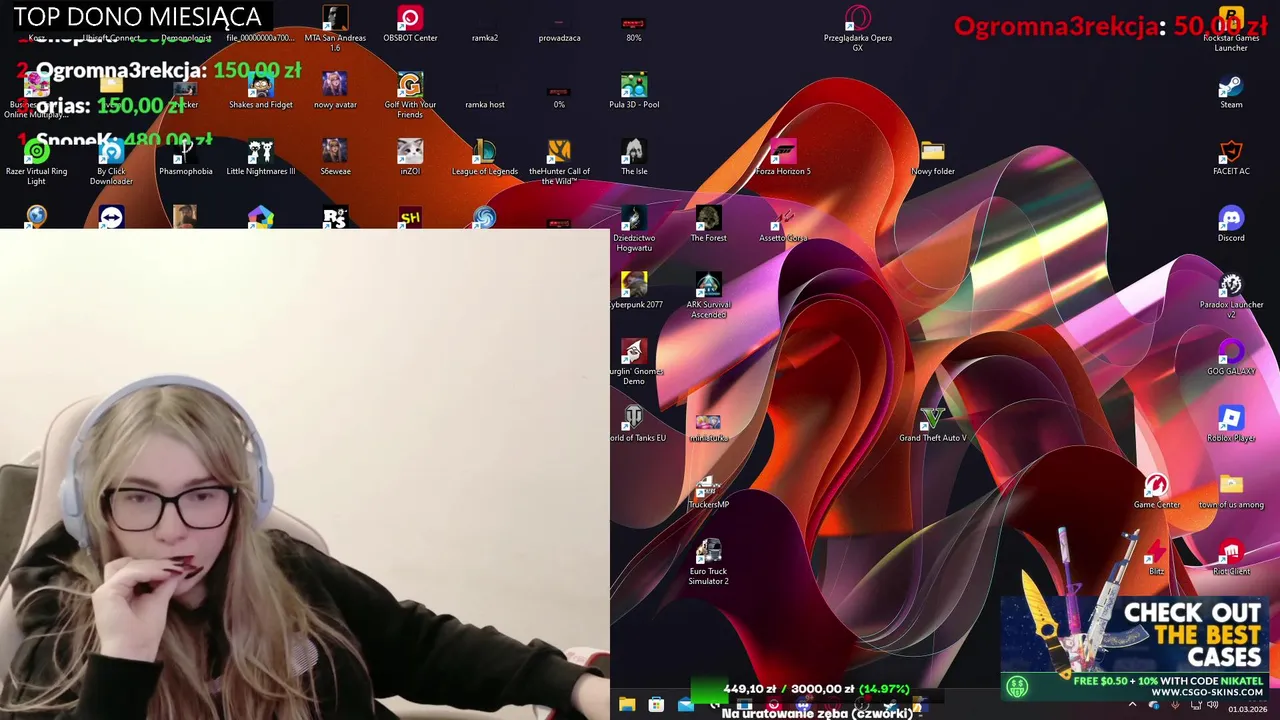Open Paradox Launcher v2 shortcut

1231,296
